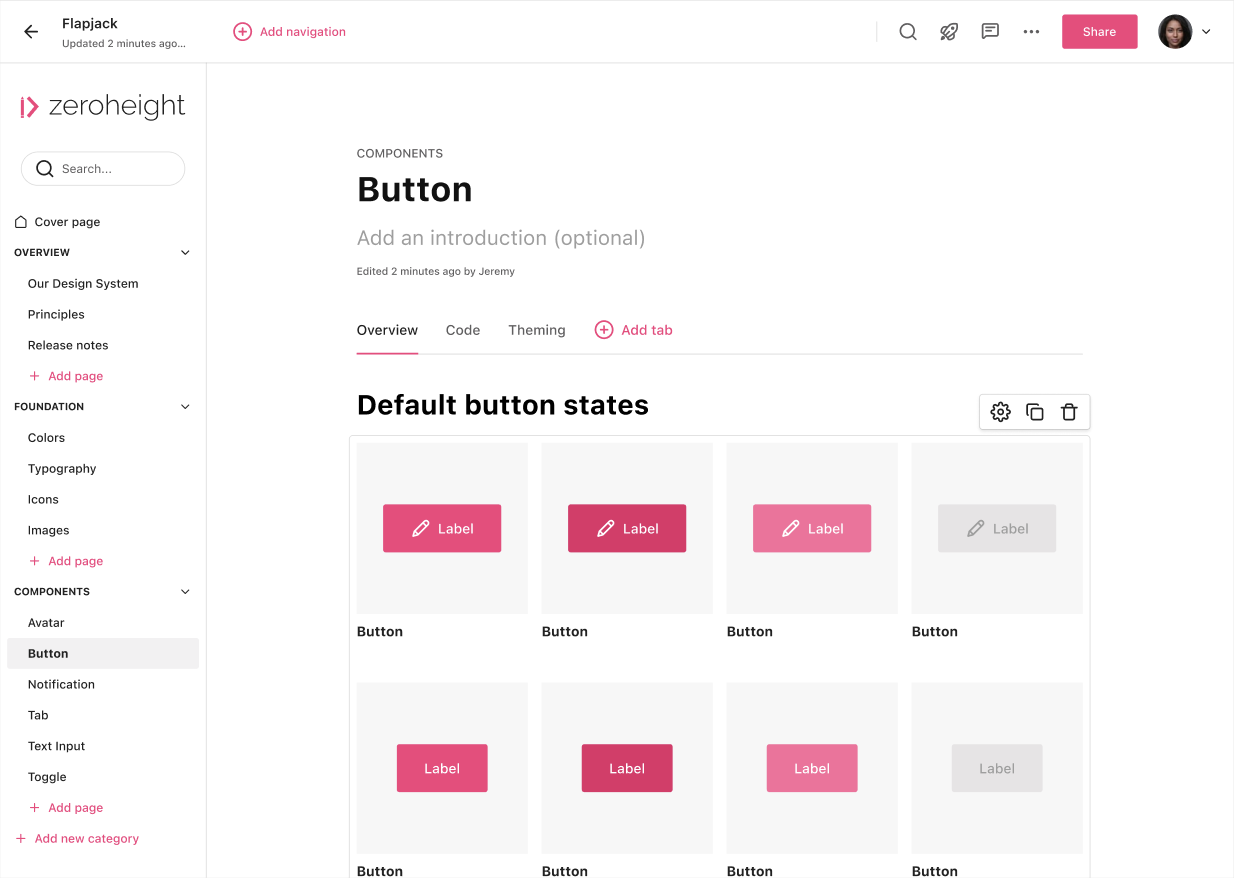The image size is (1234, 878).
Task: Open the Tab component page
Action: click(x=38, y=716)
